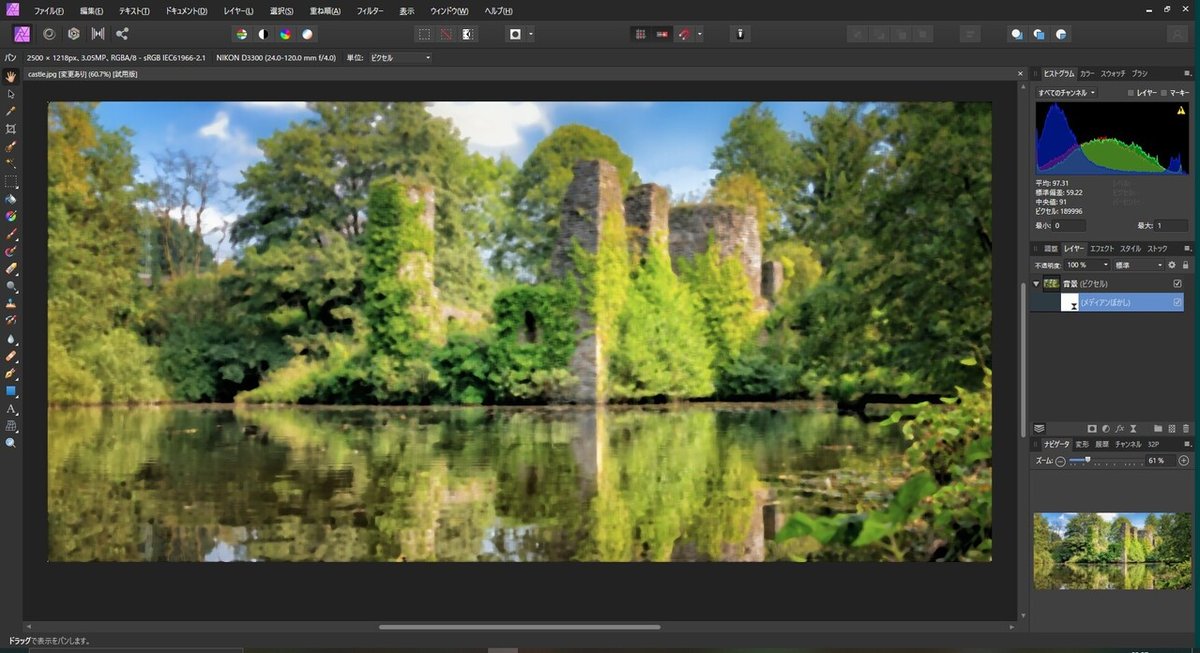
Task: Select the Flood Fill tool
Action: coord(11,198)
